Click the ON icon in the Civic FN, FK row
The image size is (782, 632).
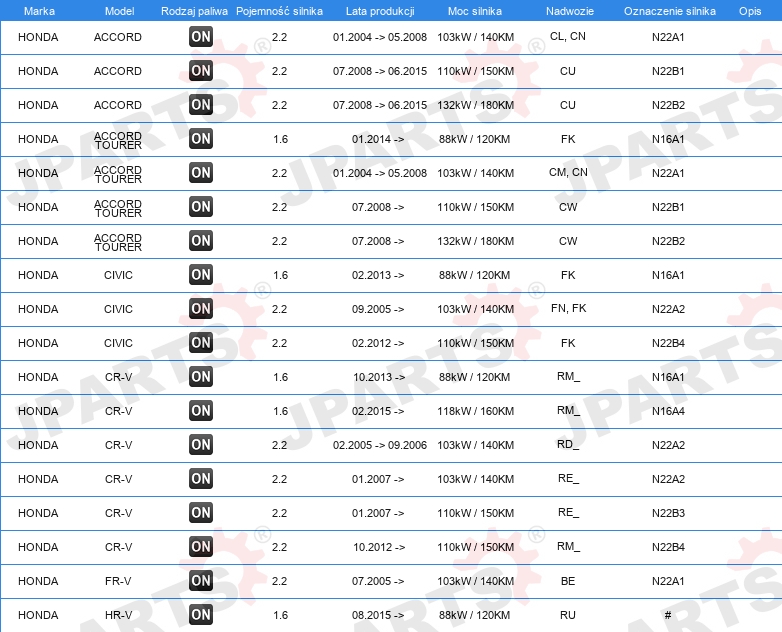pos(201,308)
